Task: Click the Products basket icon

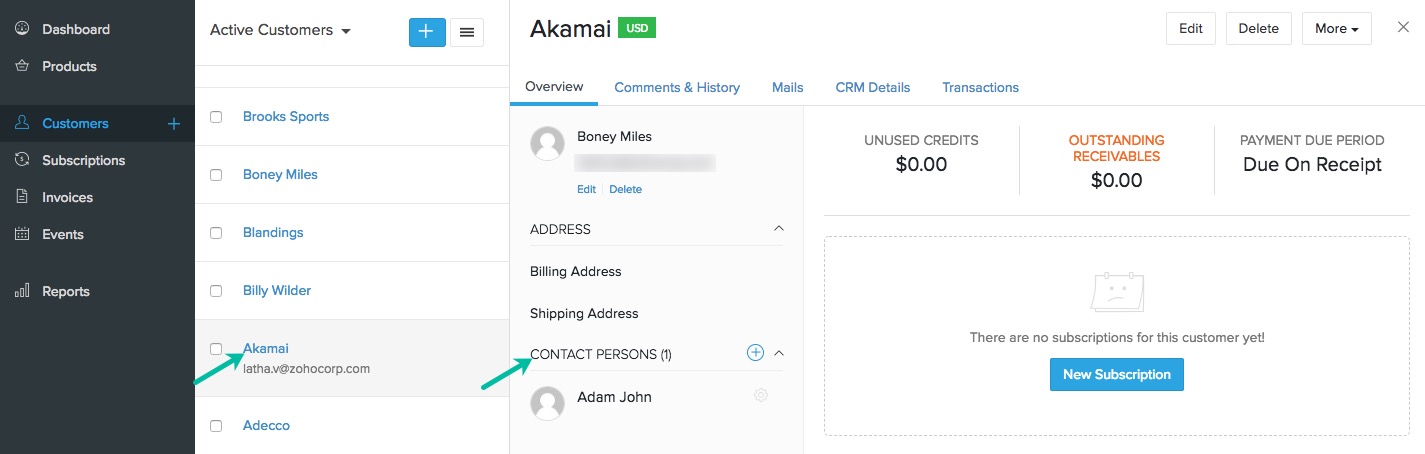Action: click(x=22, y=66)
